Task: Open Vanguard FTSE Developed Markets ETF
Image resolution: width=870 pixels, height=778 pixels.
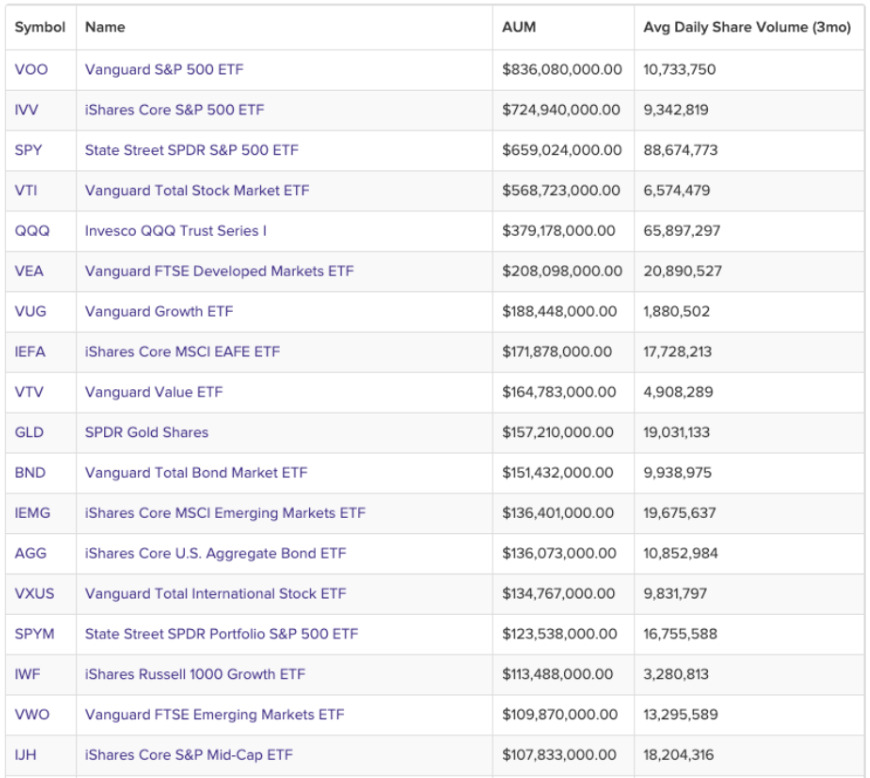Action: 219,271
